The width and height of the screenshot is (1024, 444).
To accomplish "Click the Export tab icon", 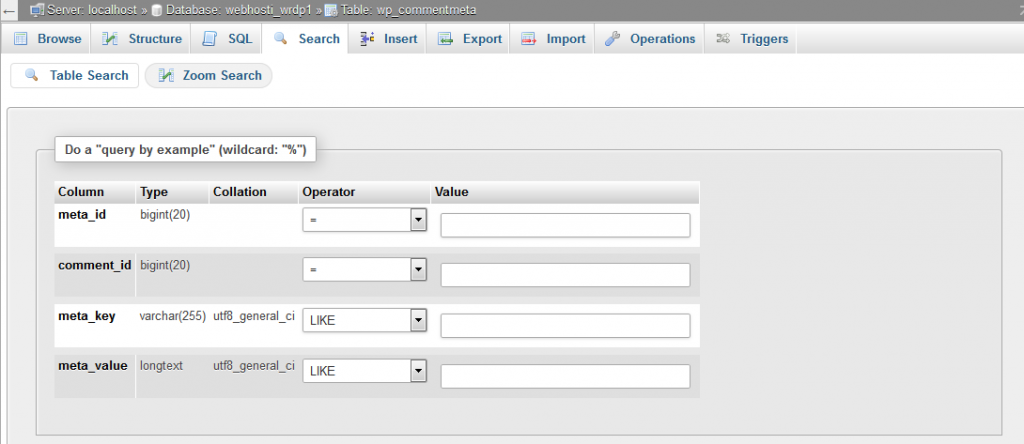I will [x=445, y=39].
